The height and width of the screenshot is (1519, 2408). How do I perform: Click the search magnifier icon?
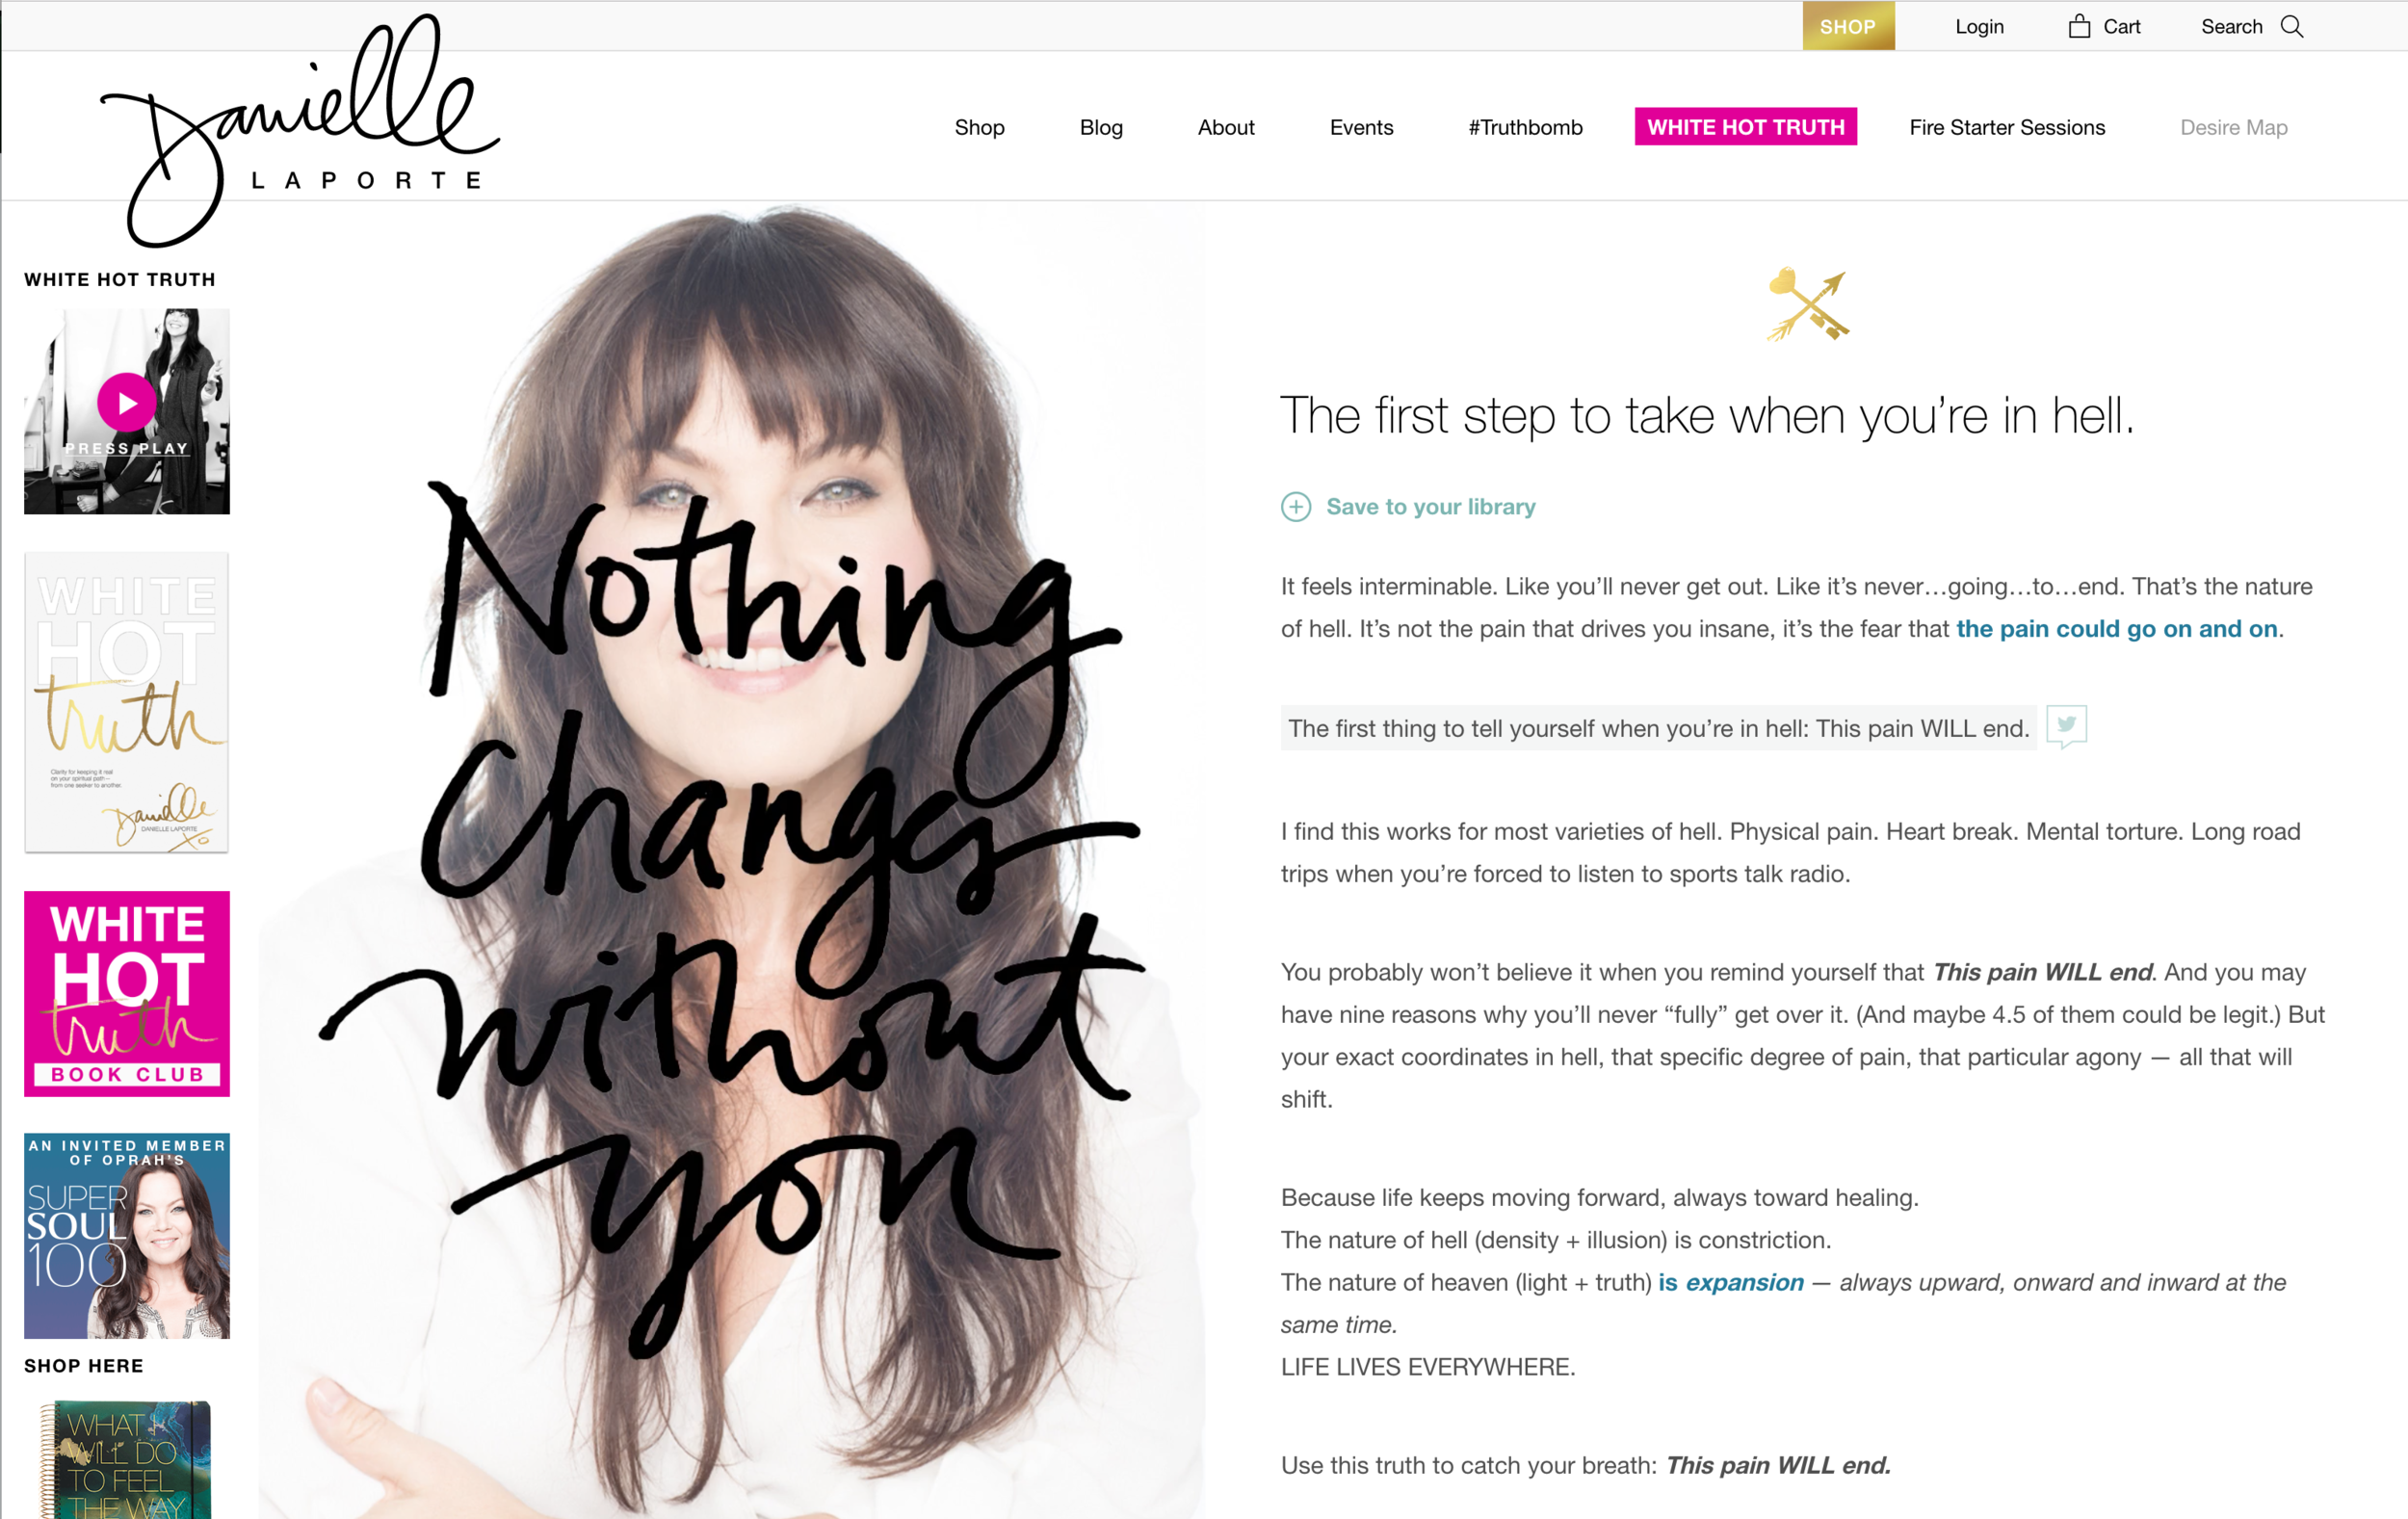pyautogui.click(x=2291, y=27)
